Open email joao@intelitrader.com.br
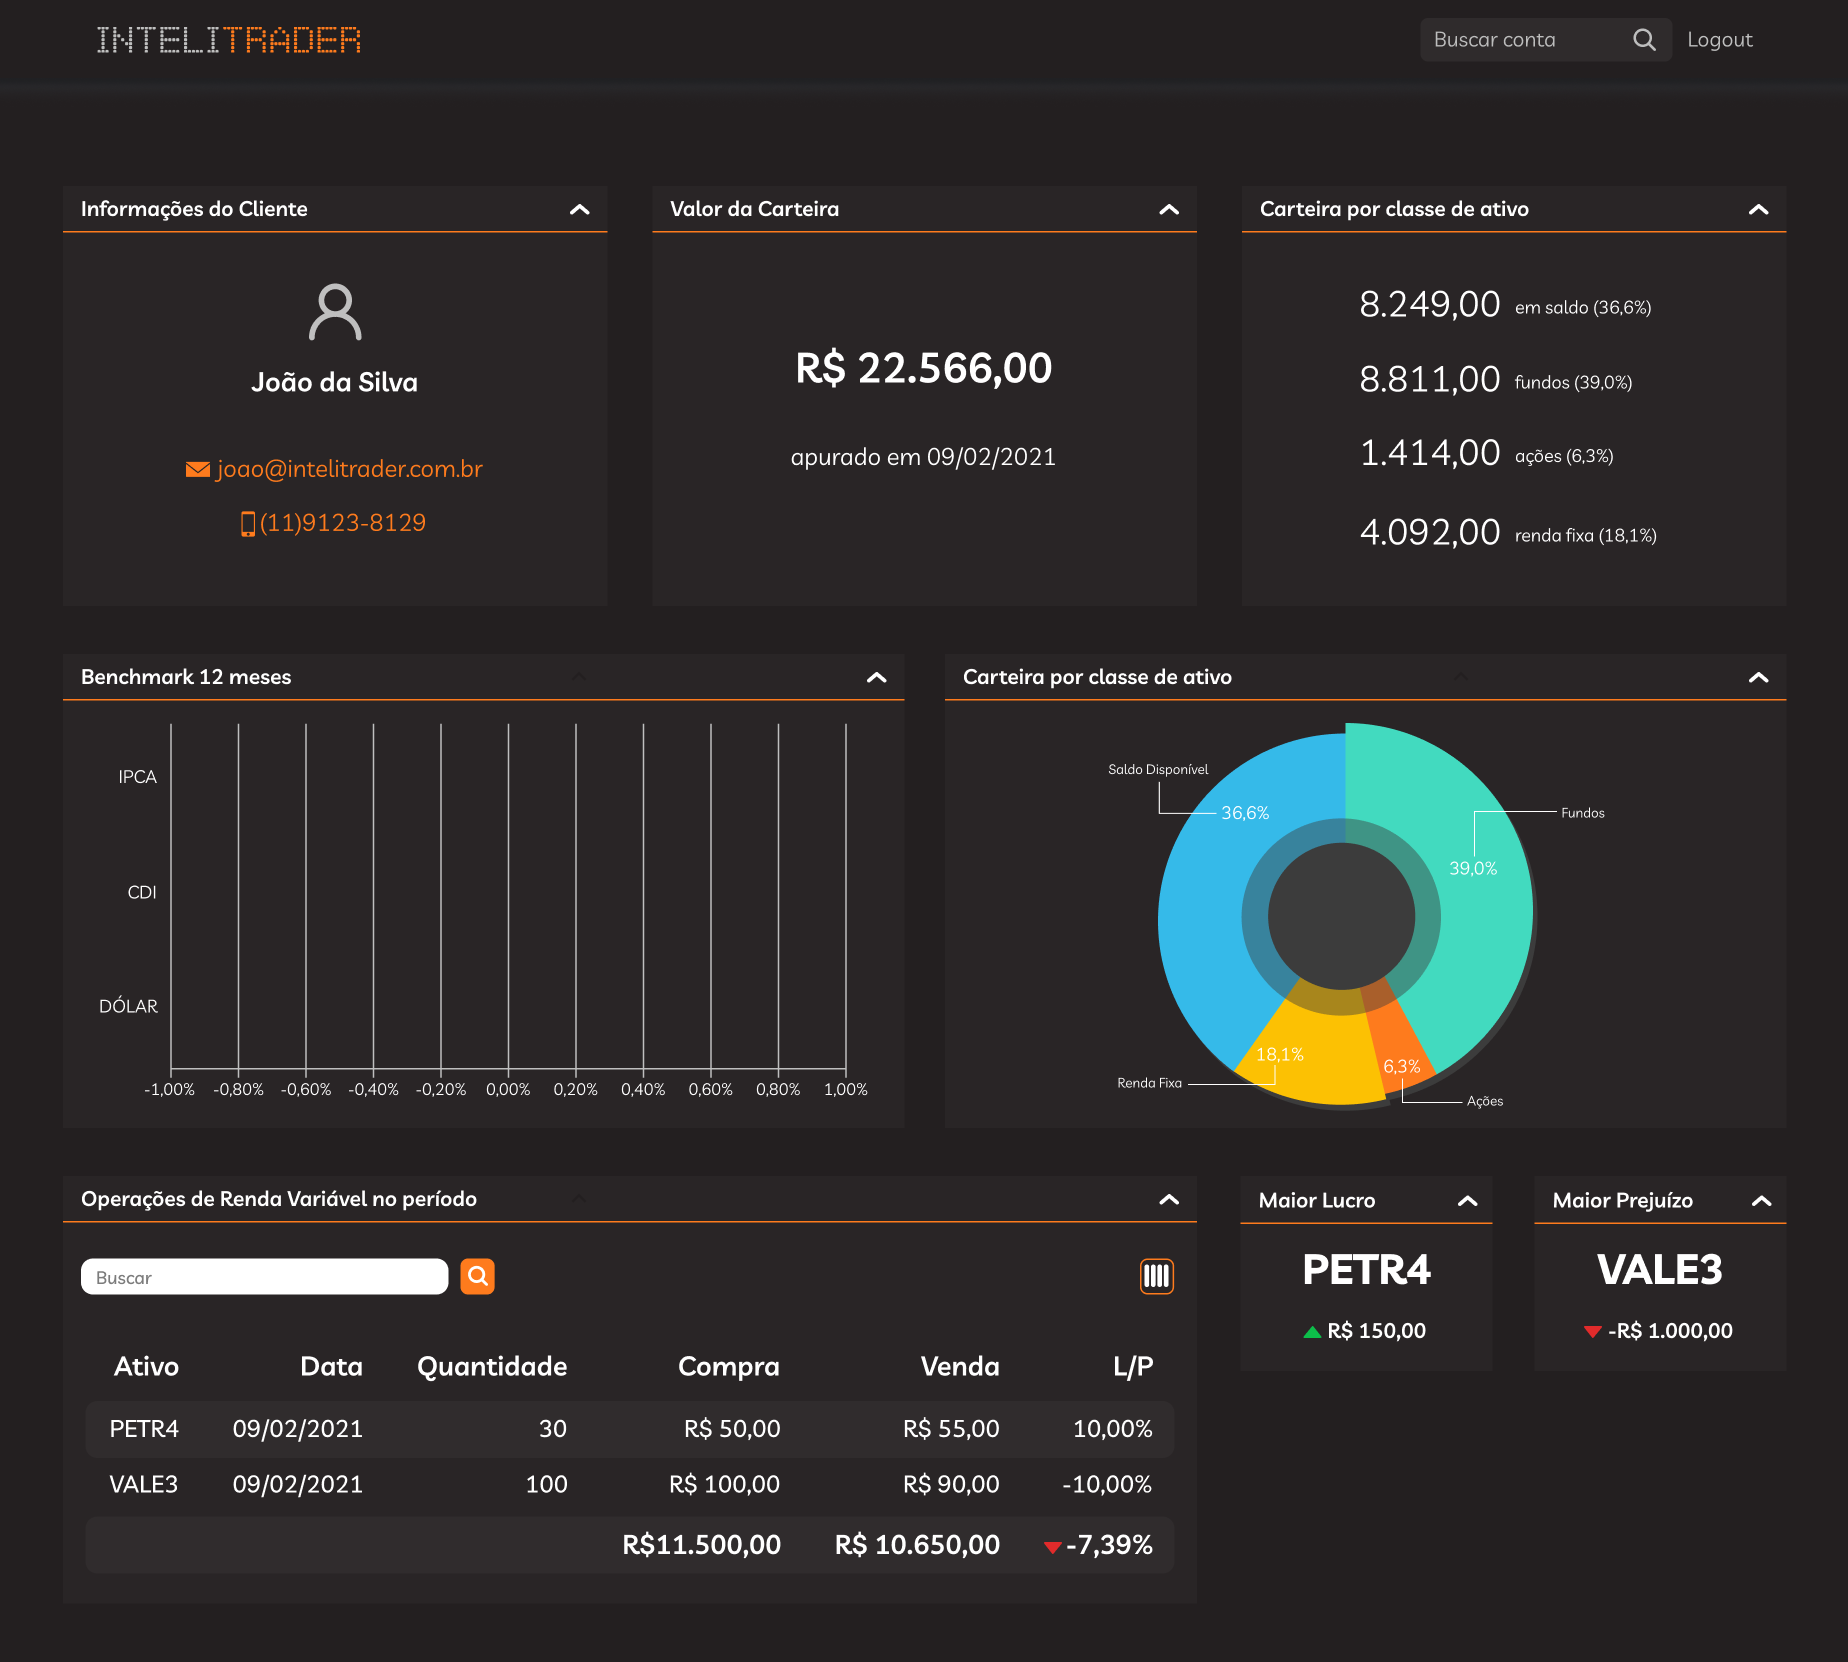 coord(349,469)
